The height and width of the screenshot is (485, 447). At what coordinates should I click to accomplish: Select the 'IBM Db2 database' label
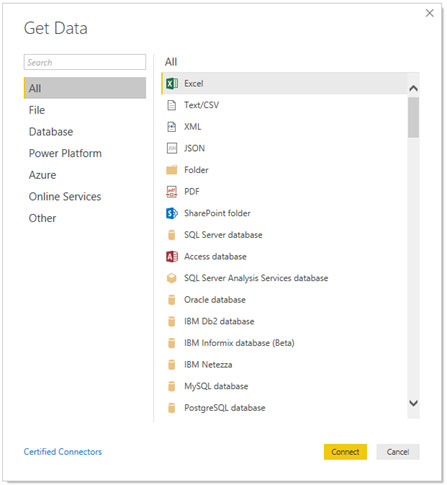[219, 321]
